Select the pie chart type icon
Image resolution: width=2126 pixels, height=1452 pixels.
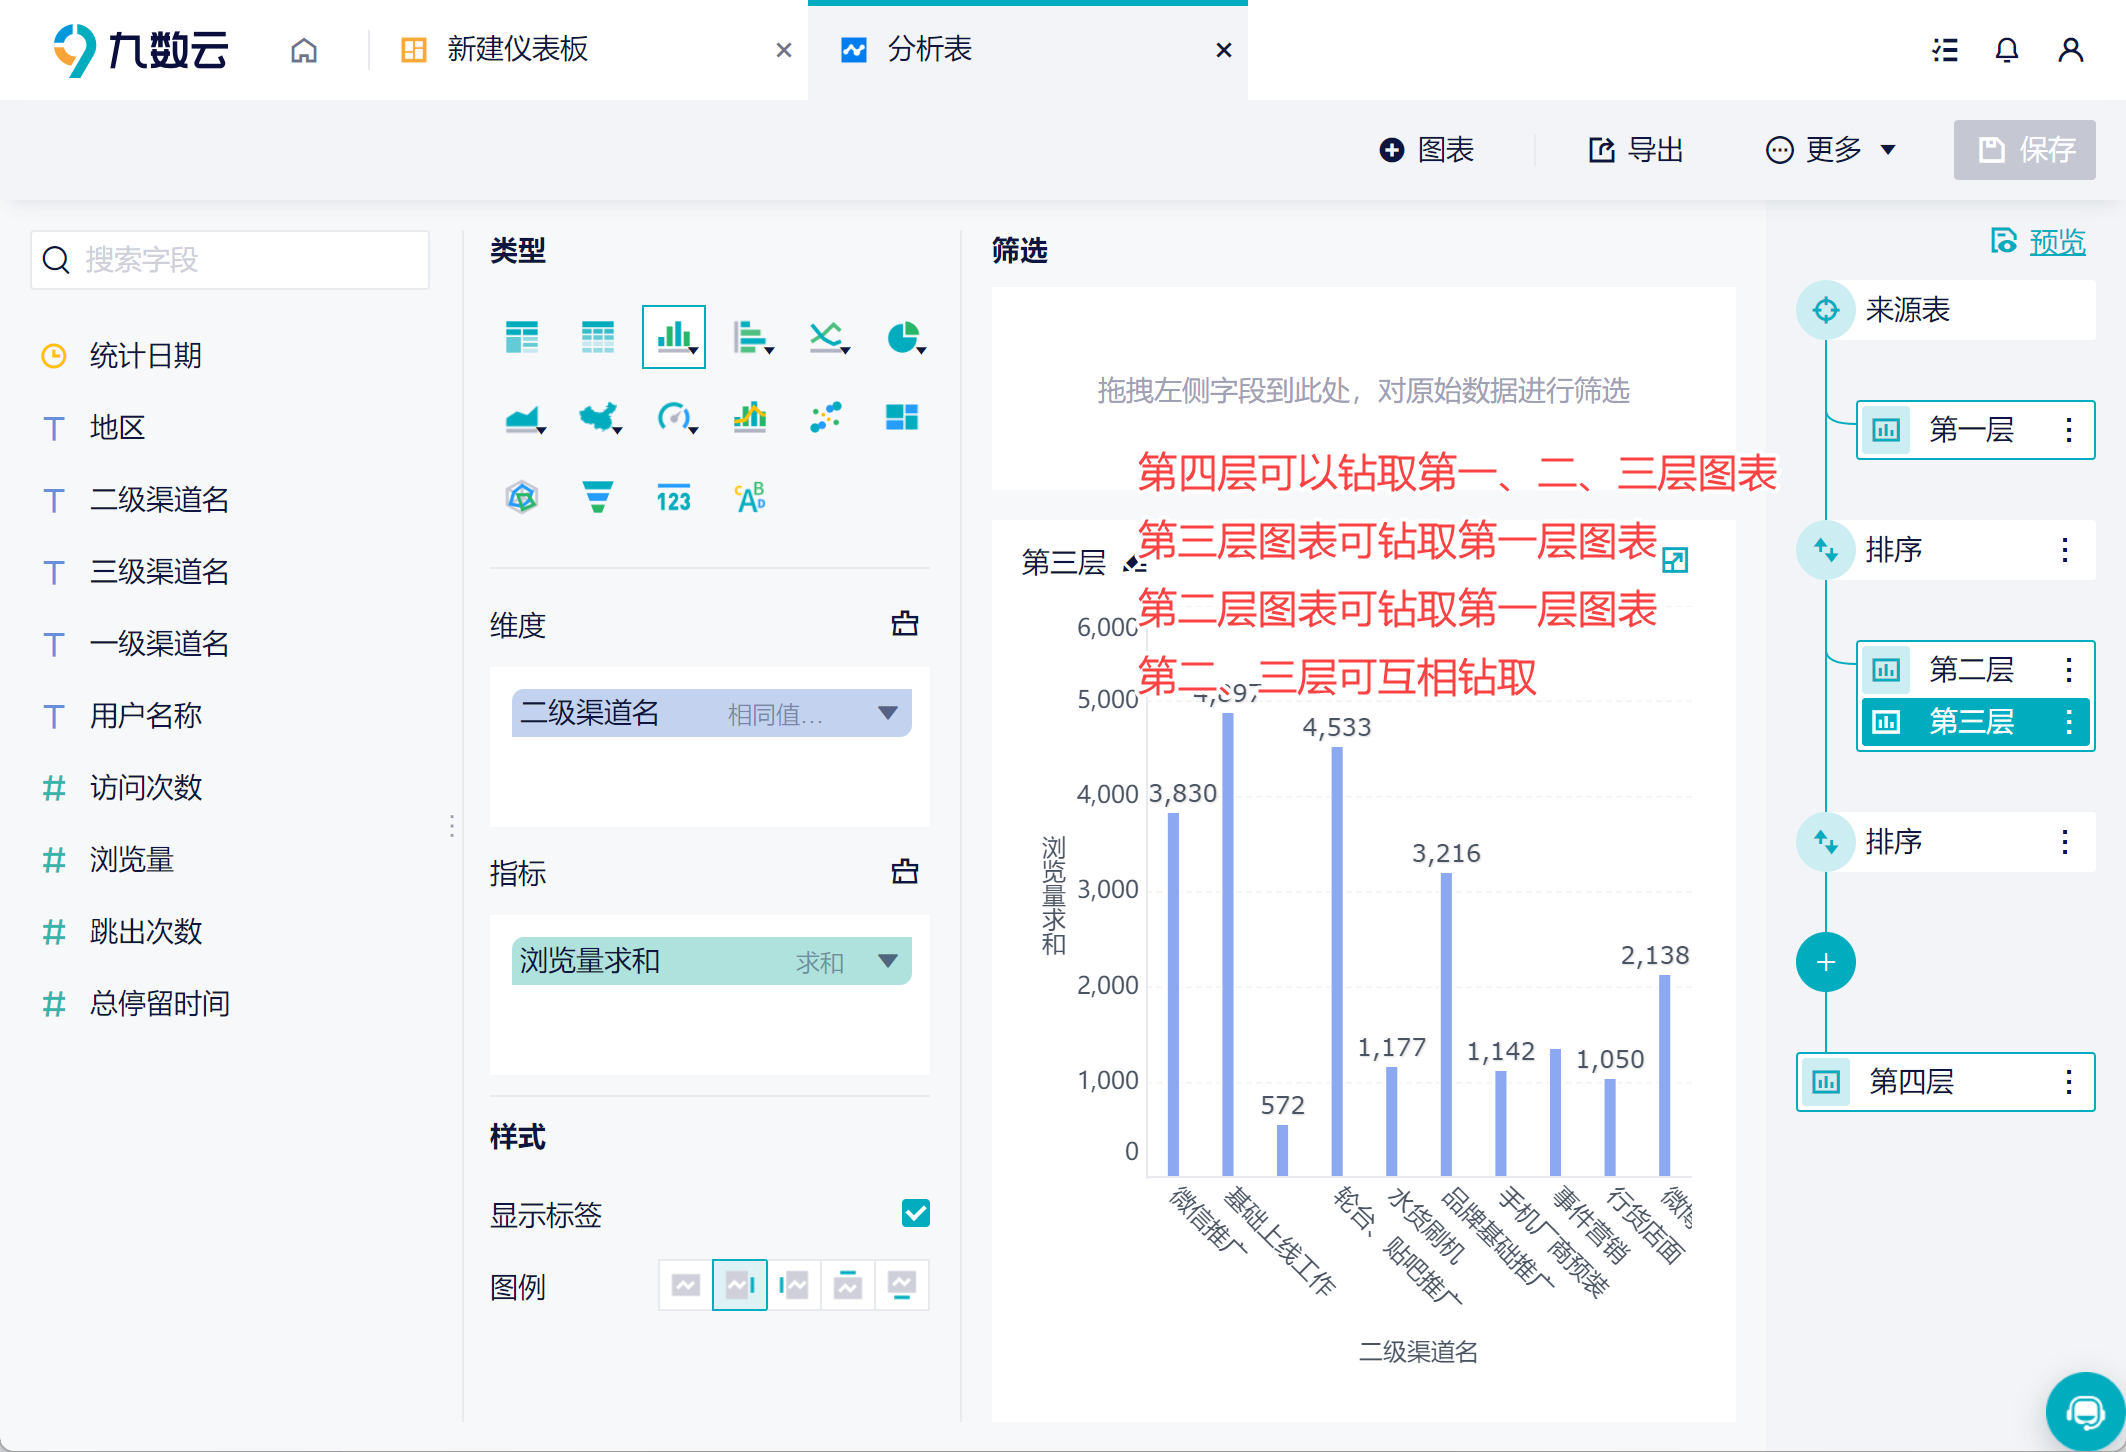coord(904,337)
